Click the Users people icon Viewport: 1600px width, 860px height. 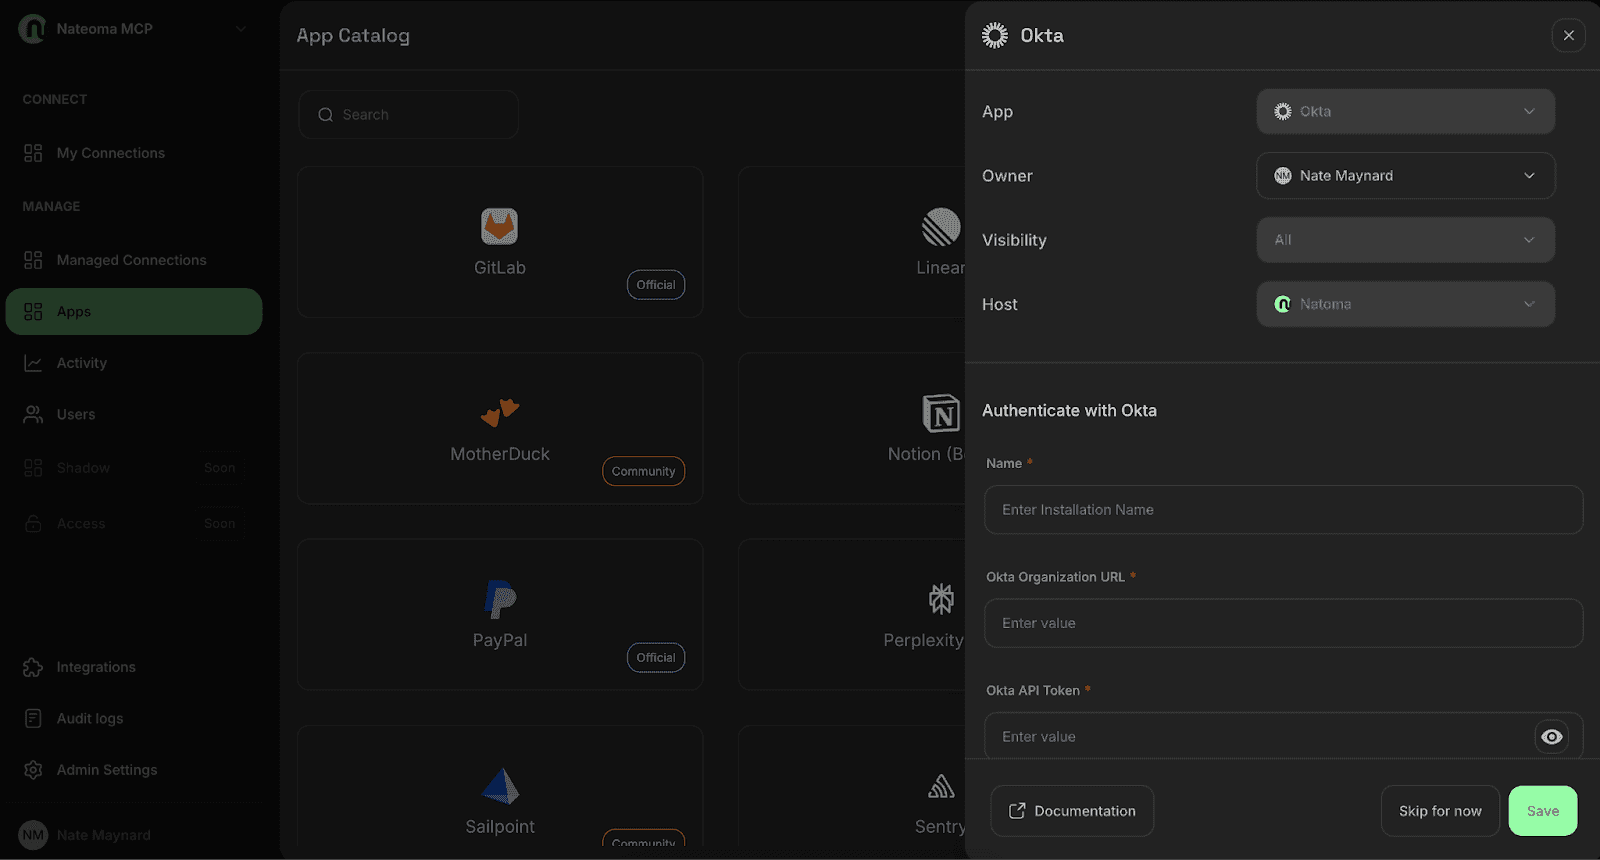33,414
